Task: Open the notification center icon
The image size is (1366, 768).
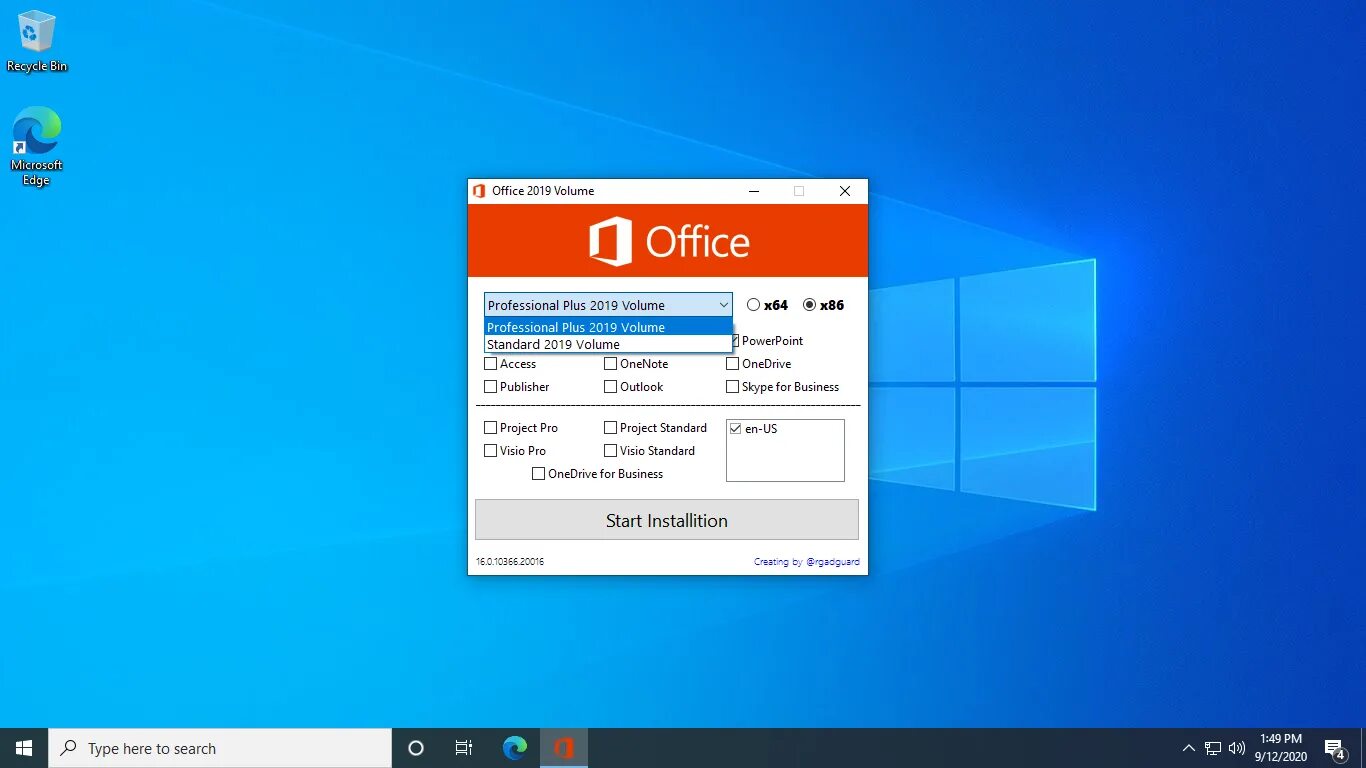Action: [x=1335, y=748]
